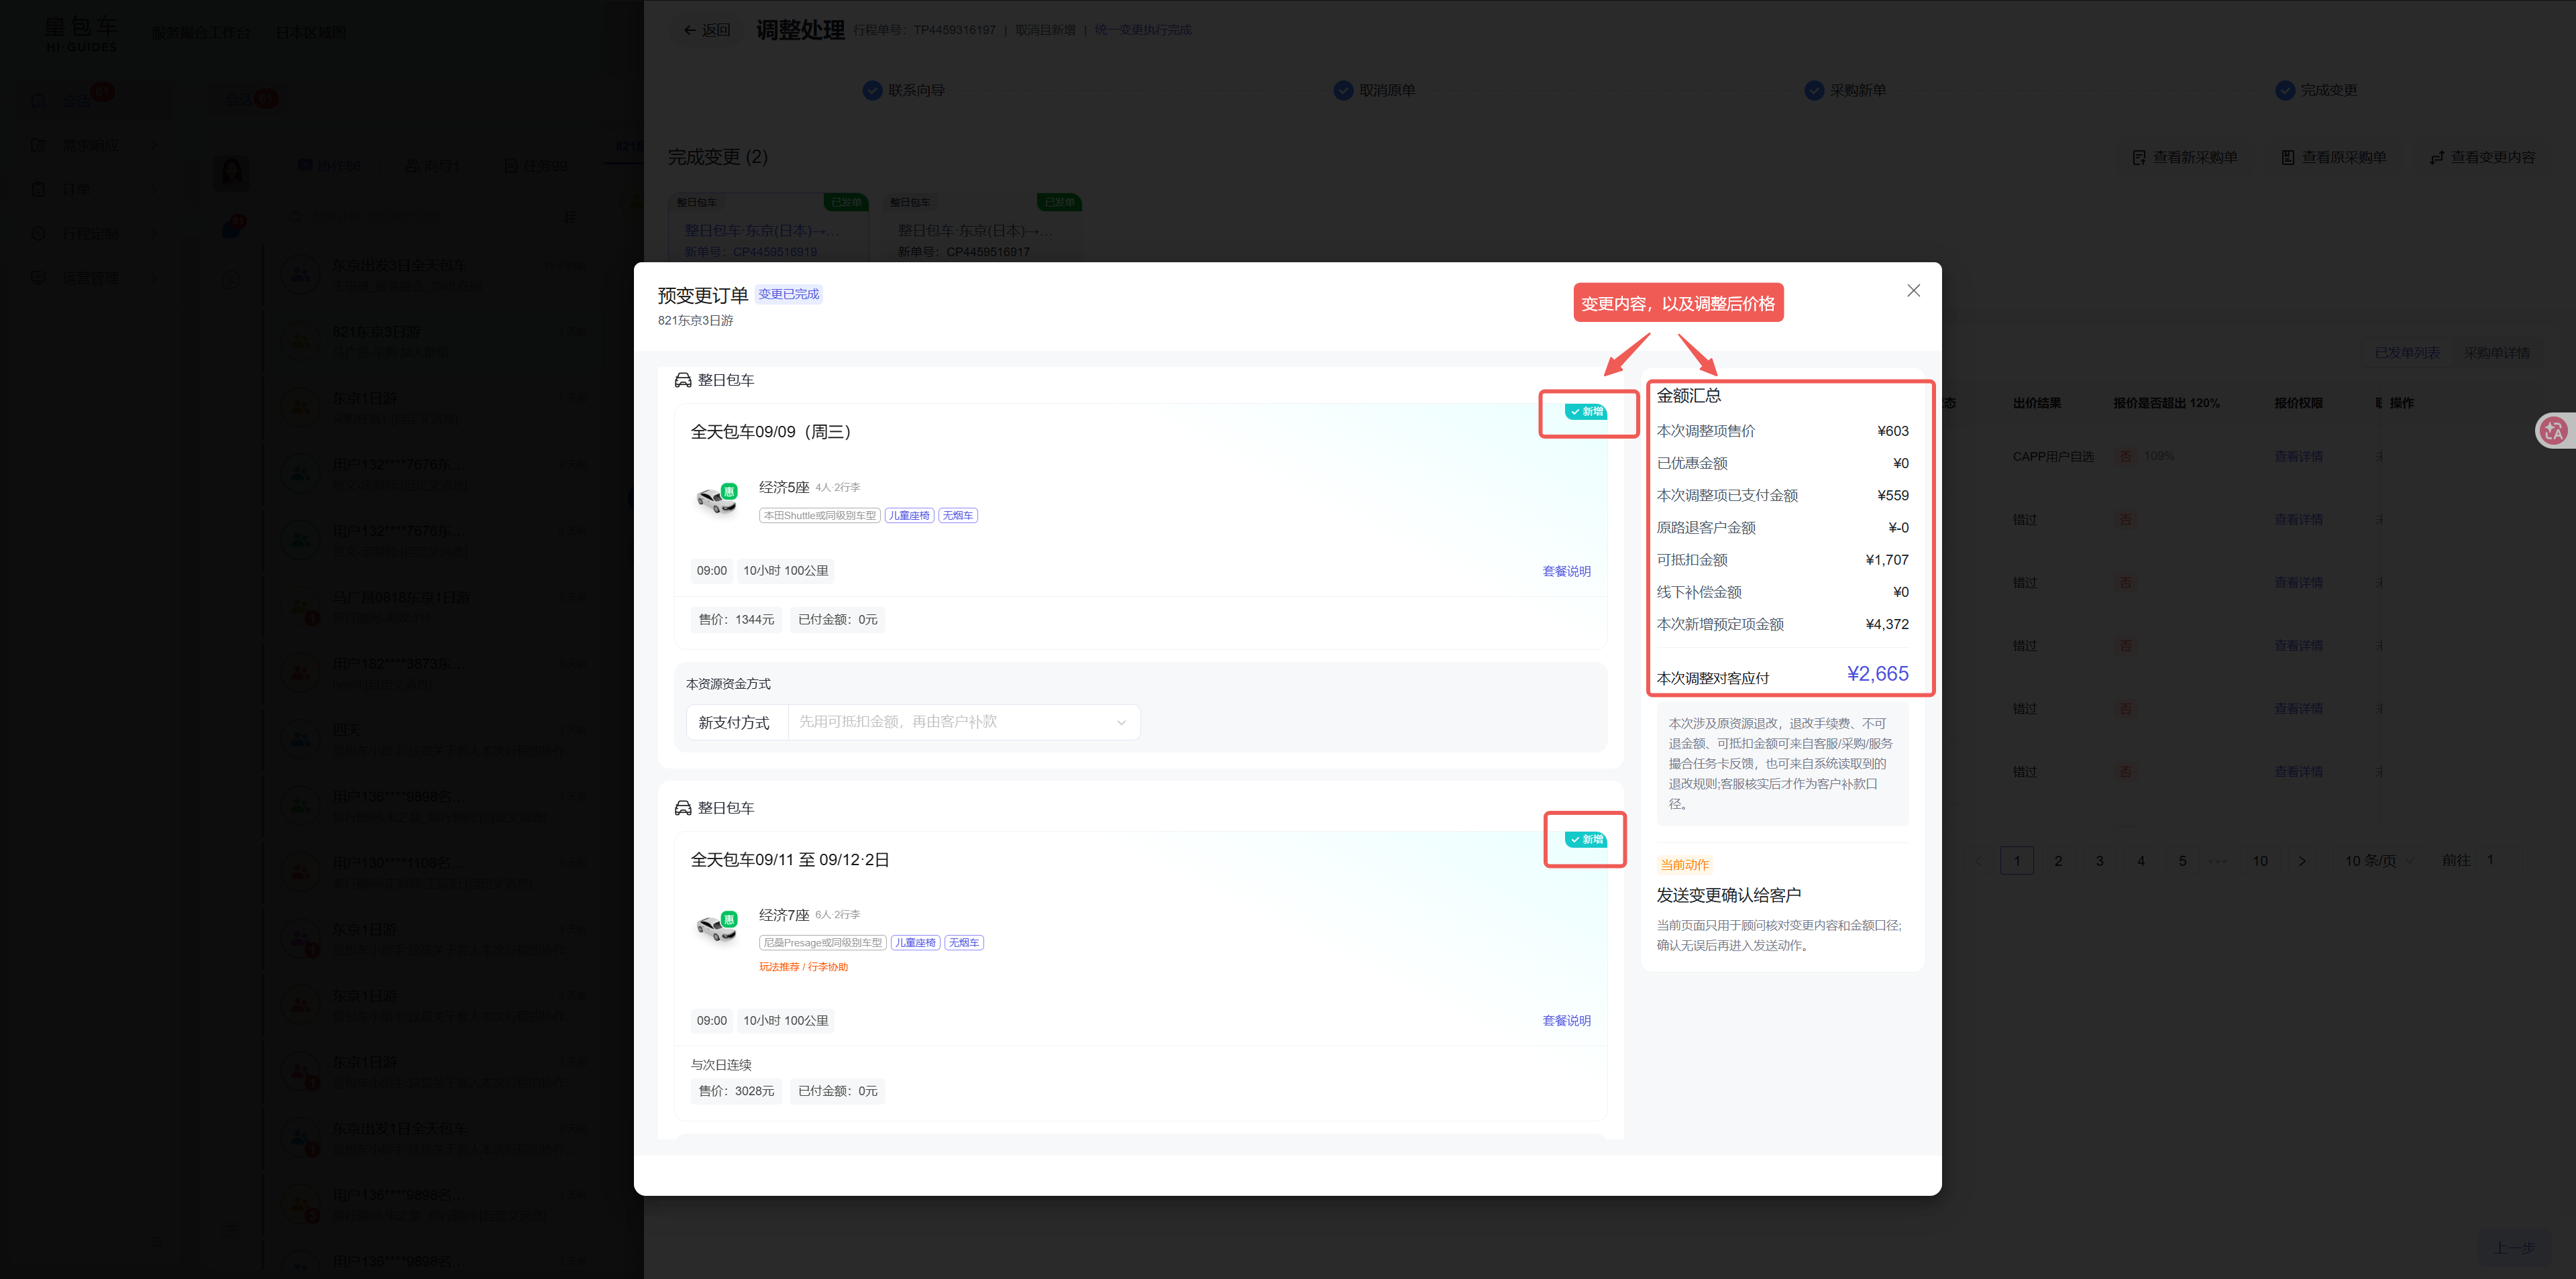Click the 新增 badge on the 09/11 card
The width and height of the screenshot is (2576, 1279).
click(1586, 840)
